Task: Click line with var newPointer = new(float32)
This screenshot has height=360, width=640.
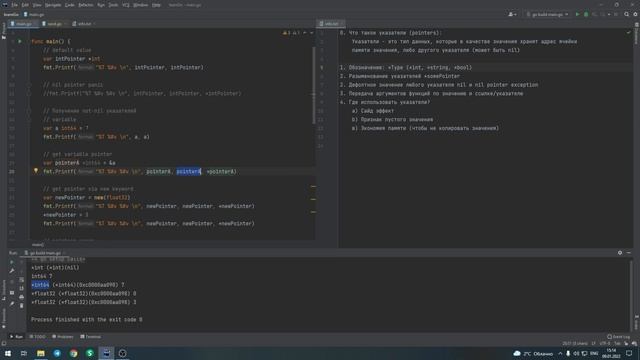Action: pyautogui.click(x=87, y=198)
